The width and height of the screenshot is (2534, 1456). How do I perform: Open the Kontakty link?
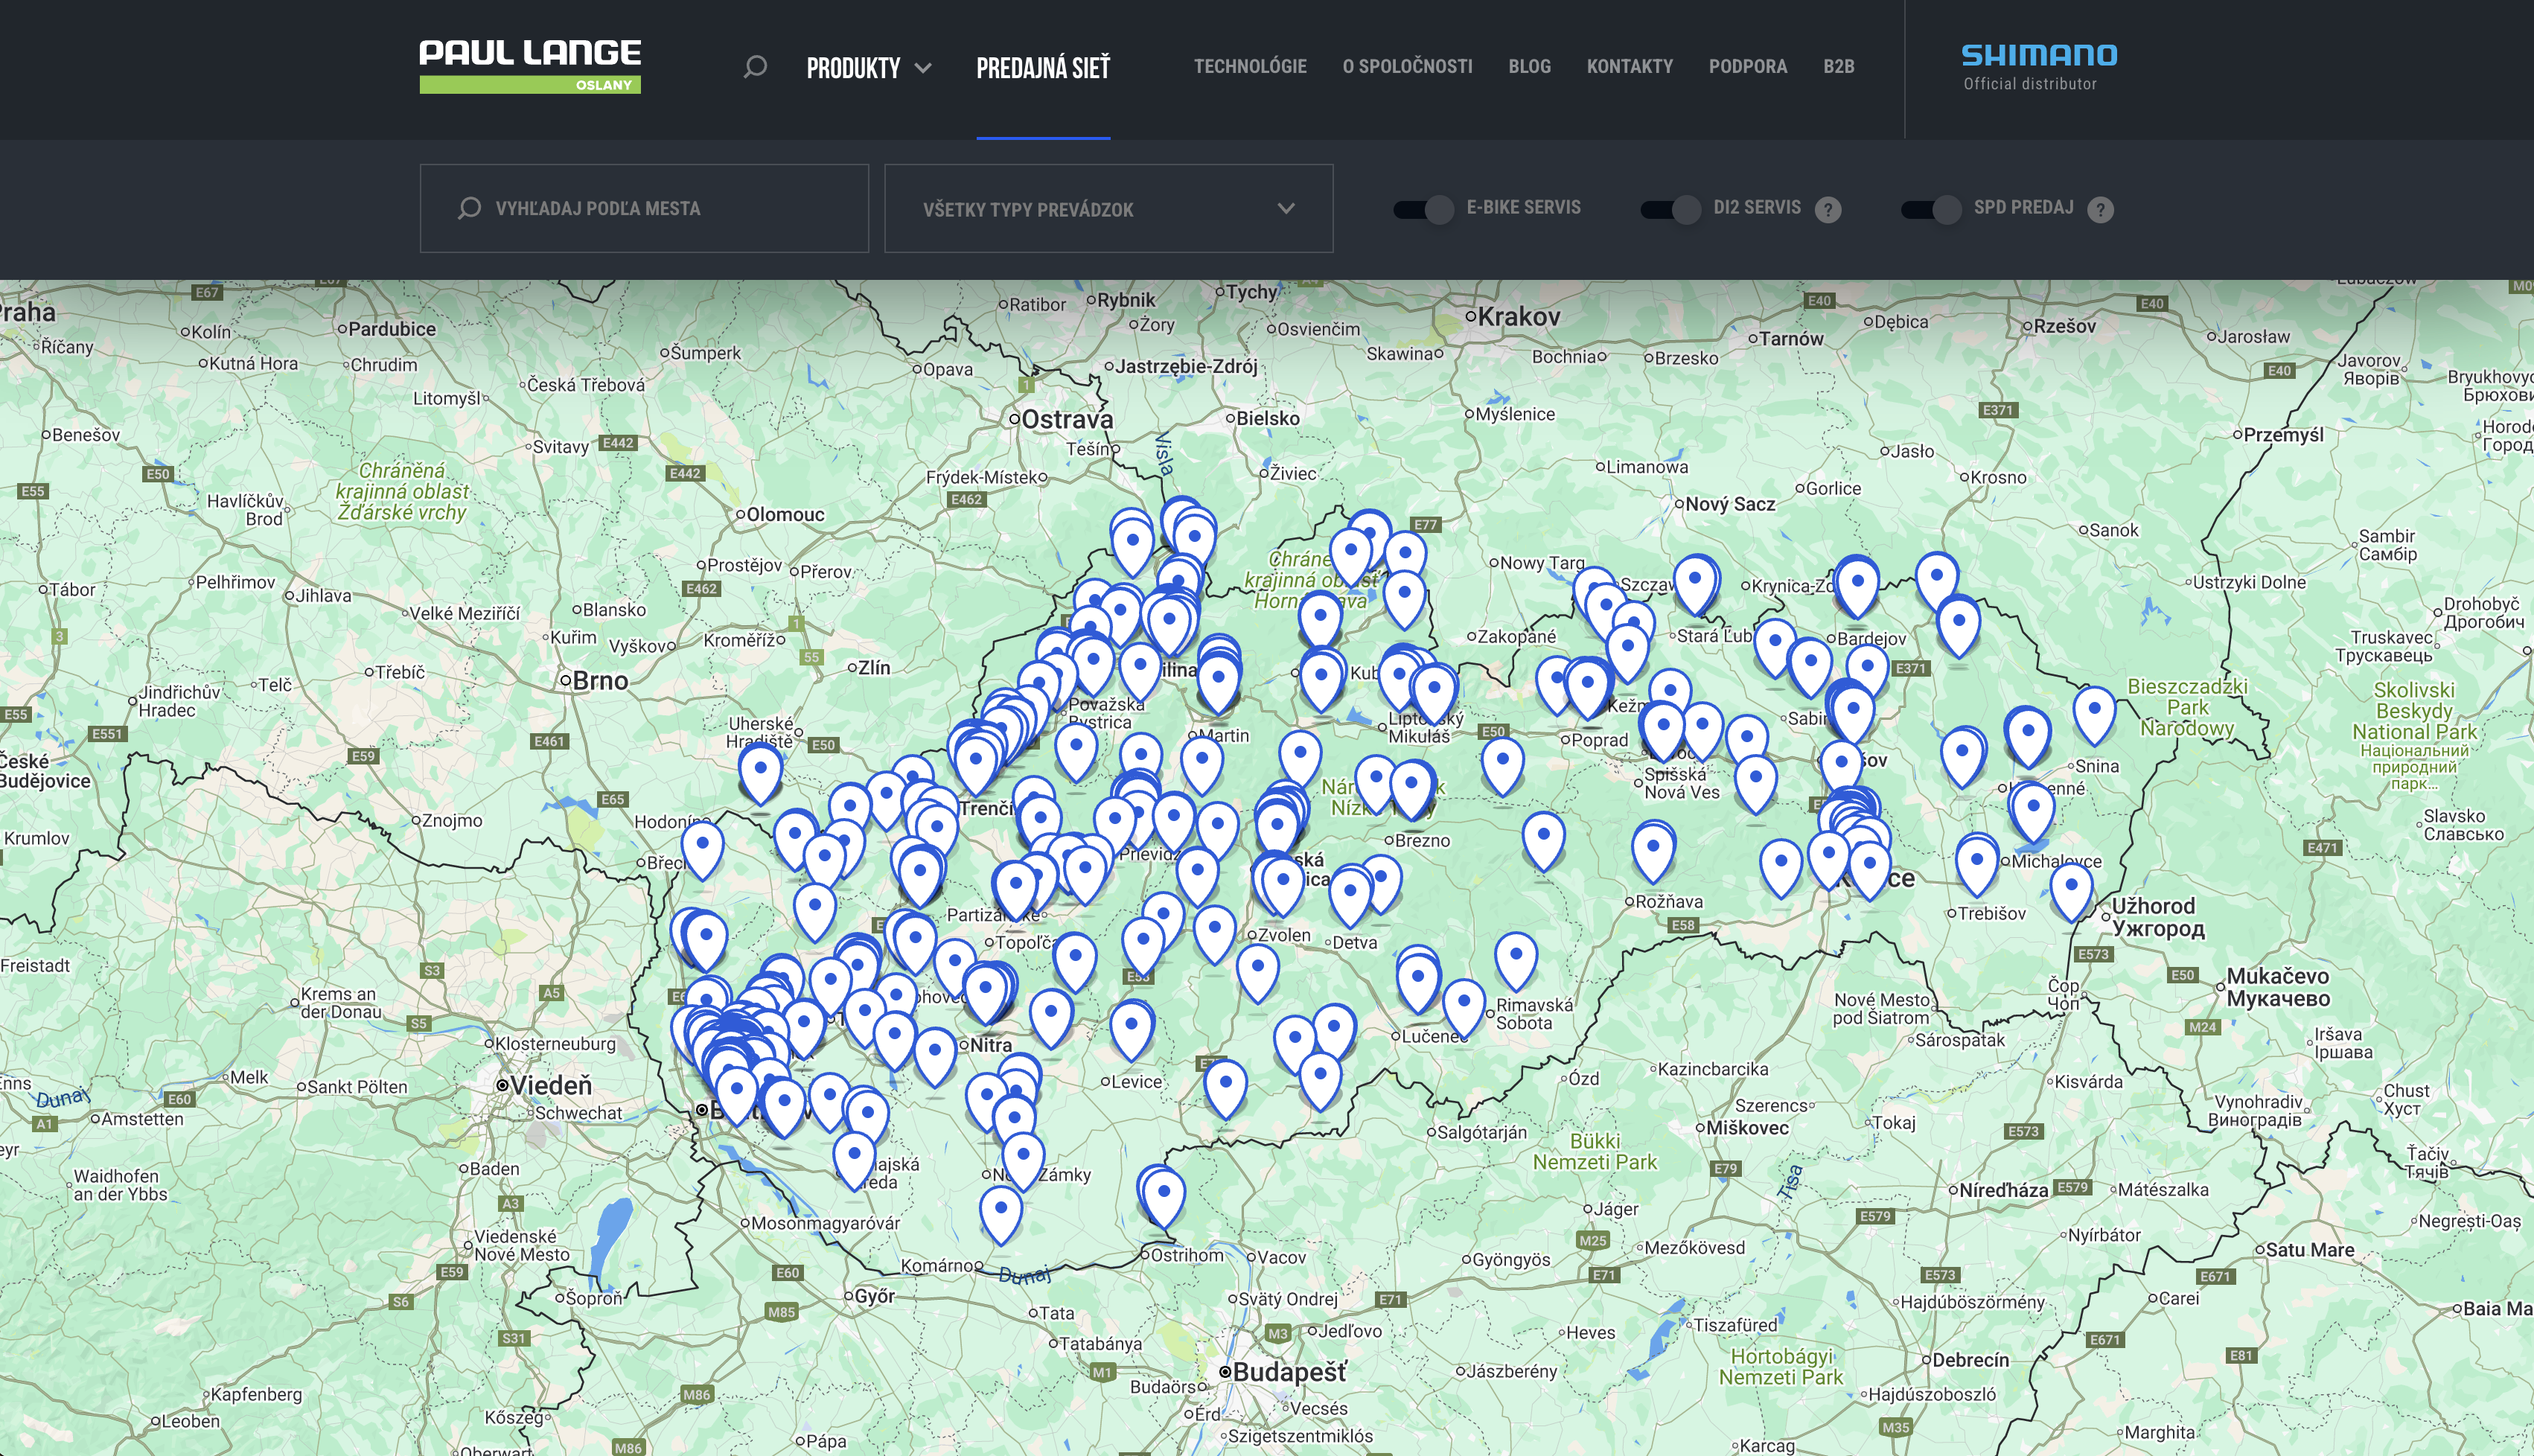coord(1629,66)
